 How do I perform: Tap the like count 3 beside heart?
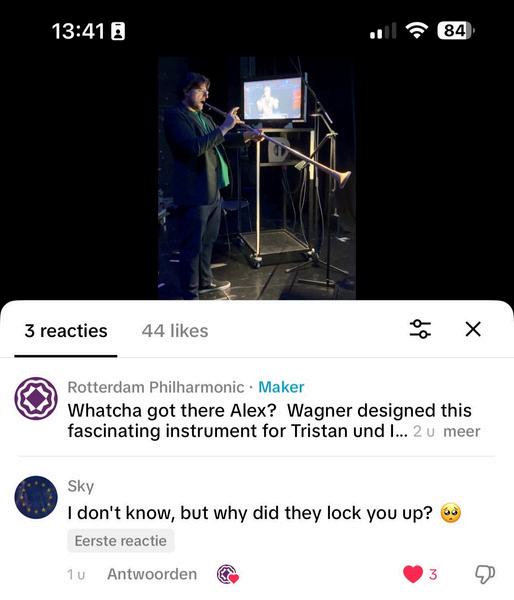(x=433, y=574)
